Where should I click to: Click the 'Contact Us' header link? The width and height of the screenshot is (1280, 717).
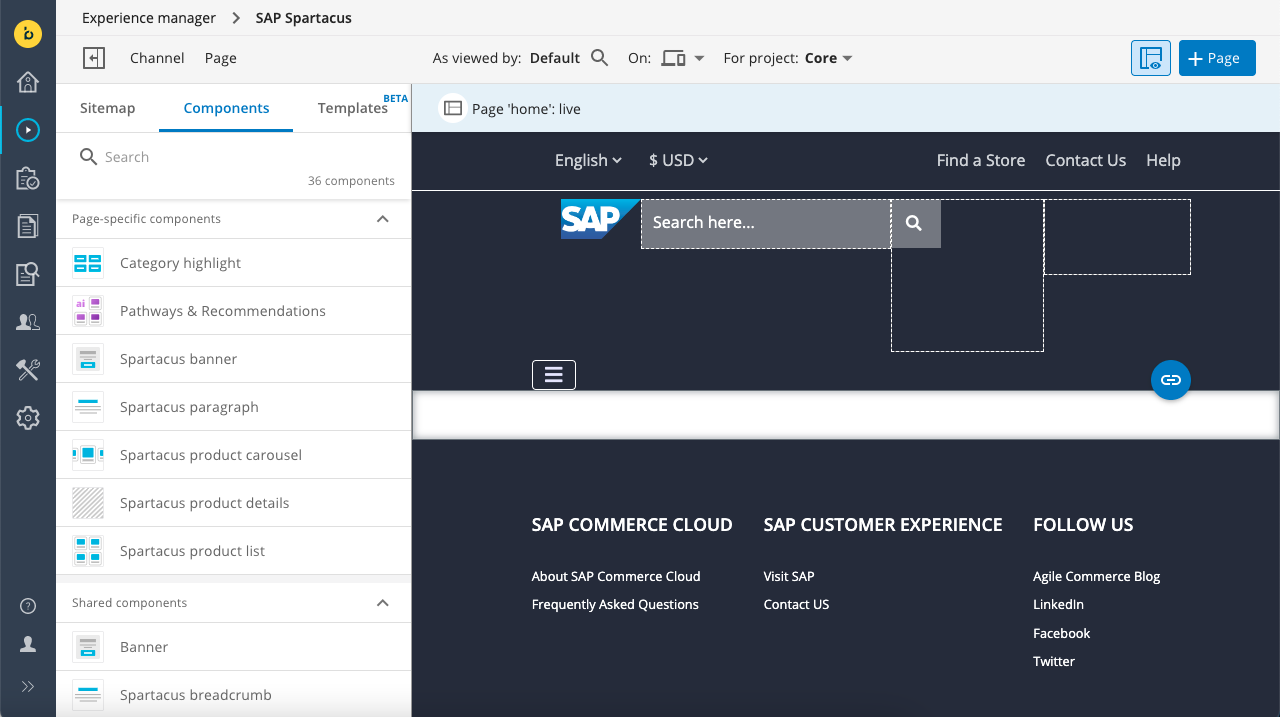click(x=1086, y=160)
